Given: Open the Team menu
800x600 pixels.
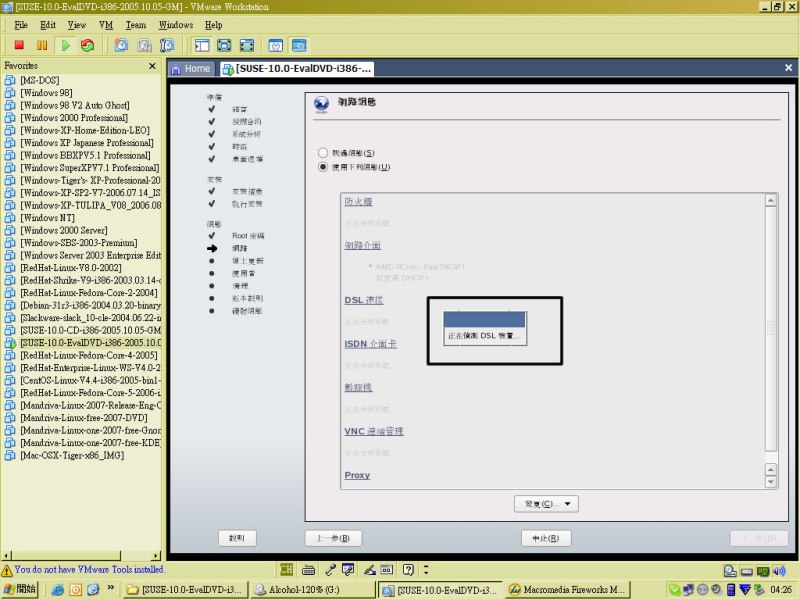Looking at the screenshot, I should point(136,25).
